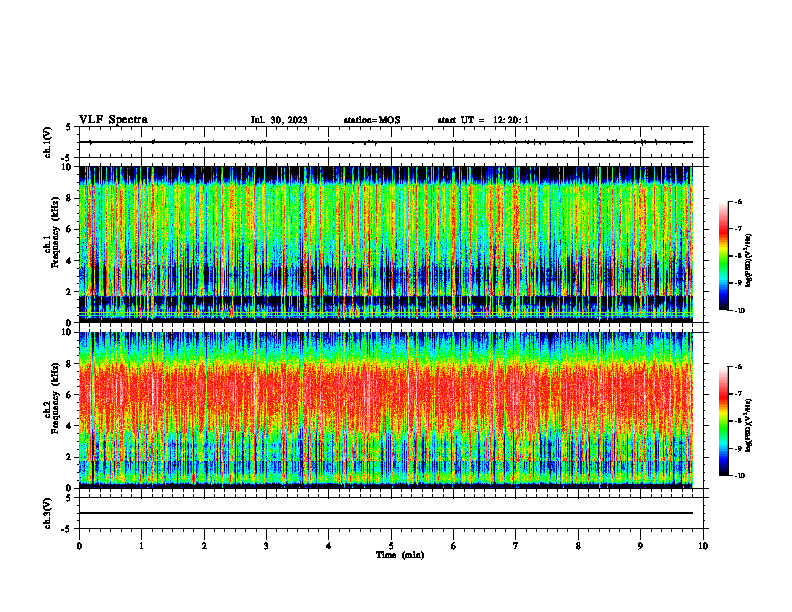Click the ch.3 flat waveform trace
Viewport: 792px width, 612px height.
386,513
